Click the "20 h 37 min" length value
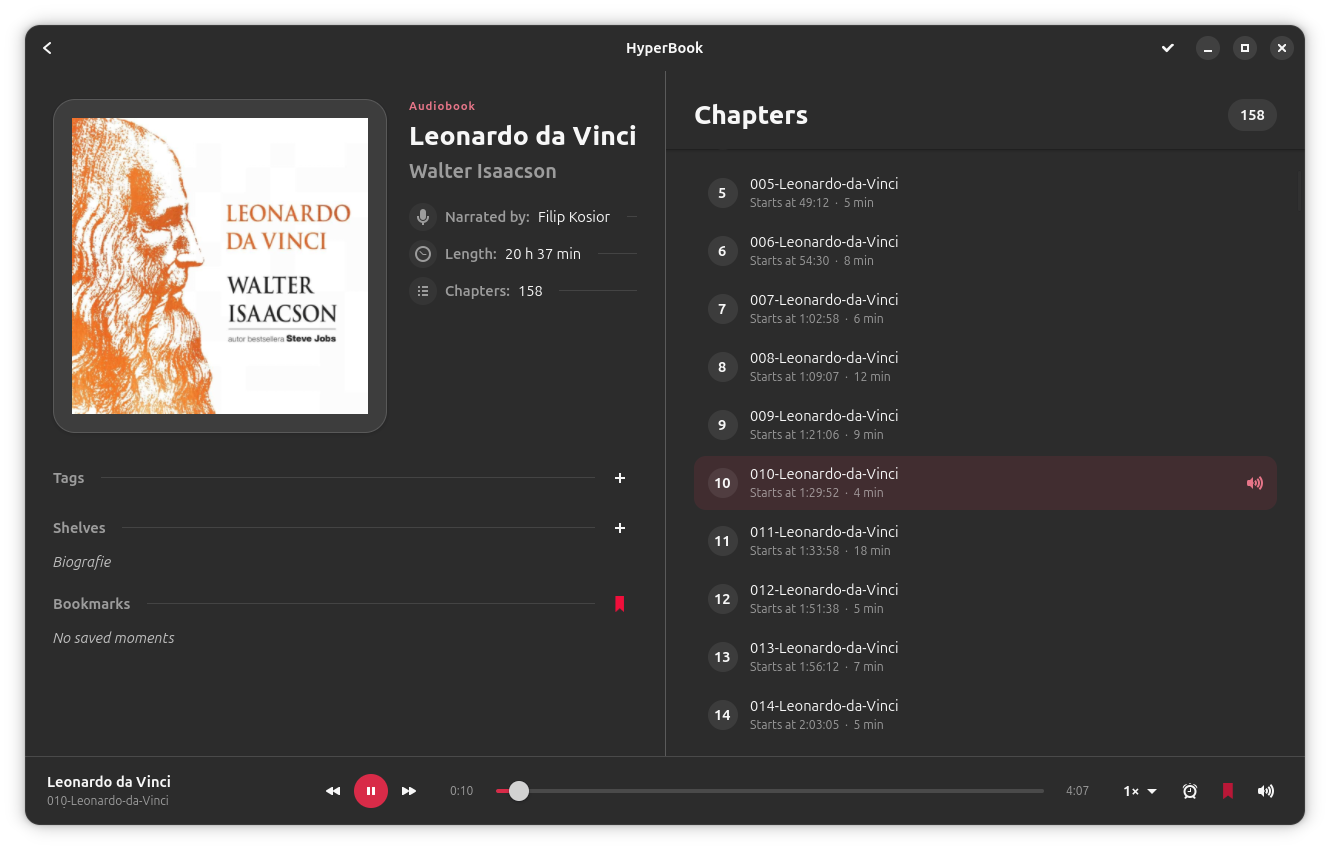 click(x=543, y=254)
